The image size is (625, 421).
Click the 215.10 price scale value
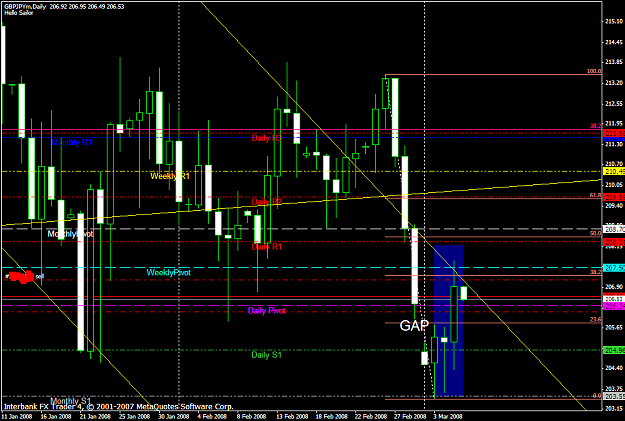point(615,22)
